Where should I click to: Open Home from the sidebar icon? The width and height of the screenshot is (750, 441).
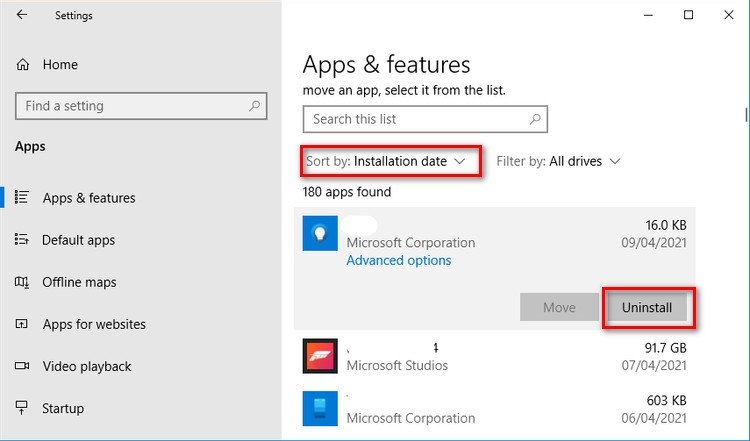point(23,65)
